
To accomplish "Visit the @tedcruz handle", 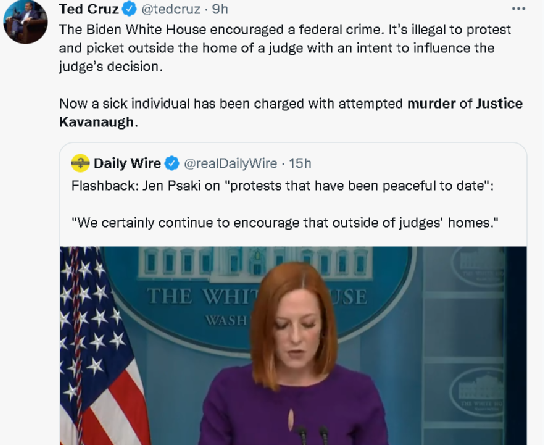I will coord(171,9).
